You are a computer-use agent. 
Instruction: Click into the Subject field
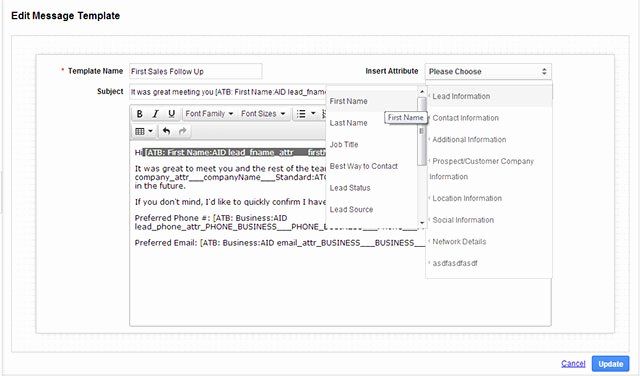pos(228,92)
